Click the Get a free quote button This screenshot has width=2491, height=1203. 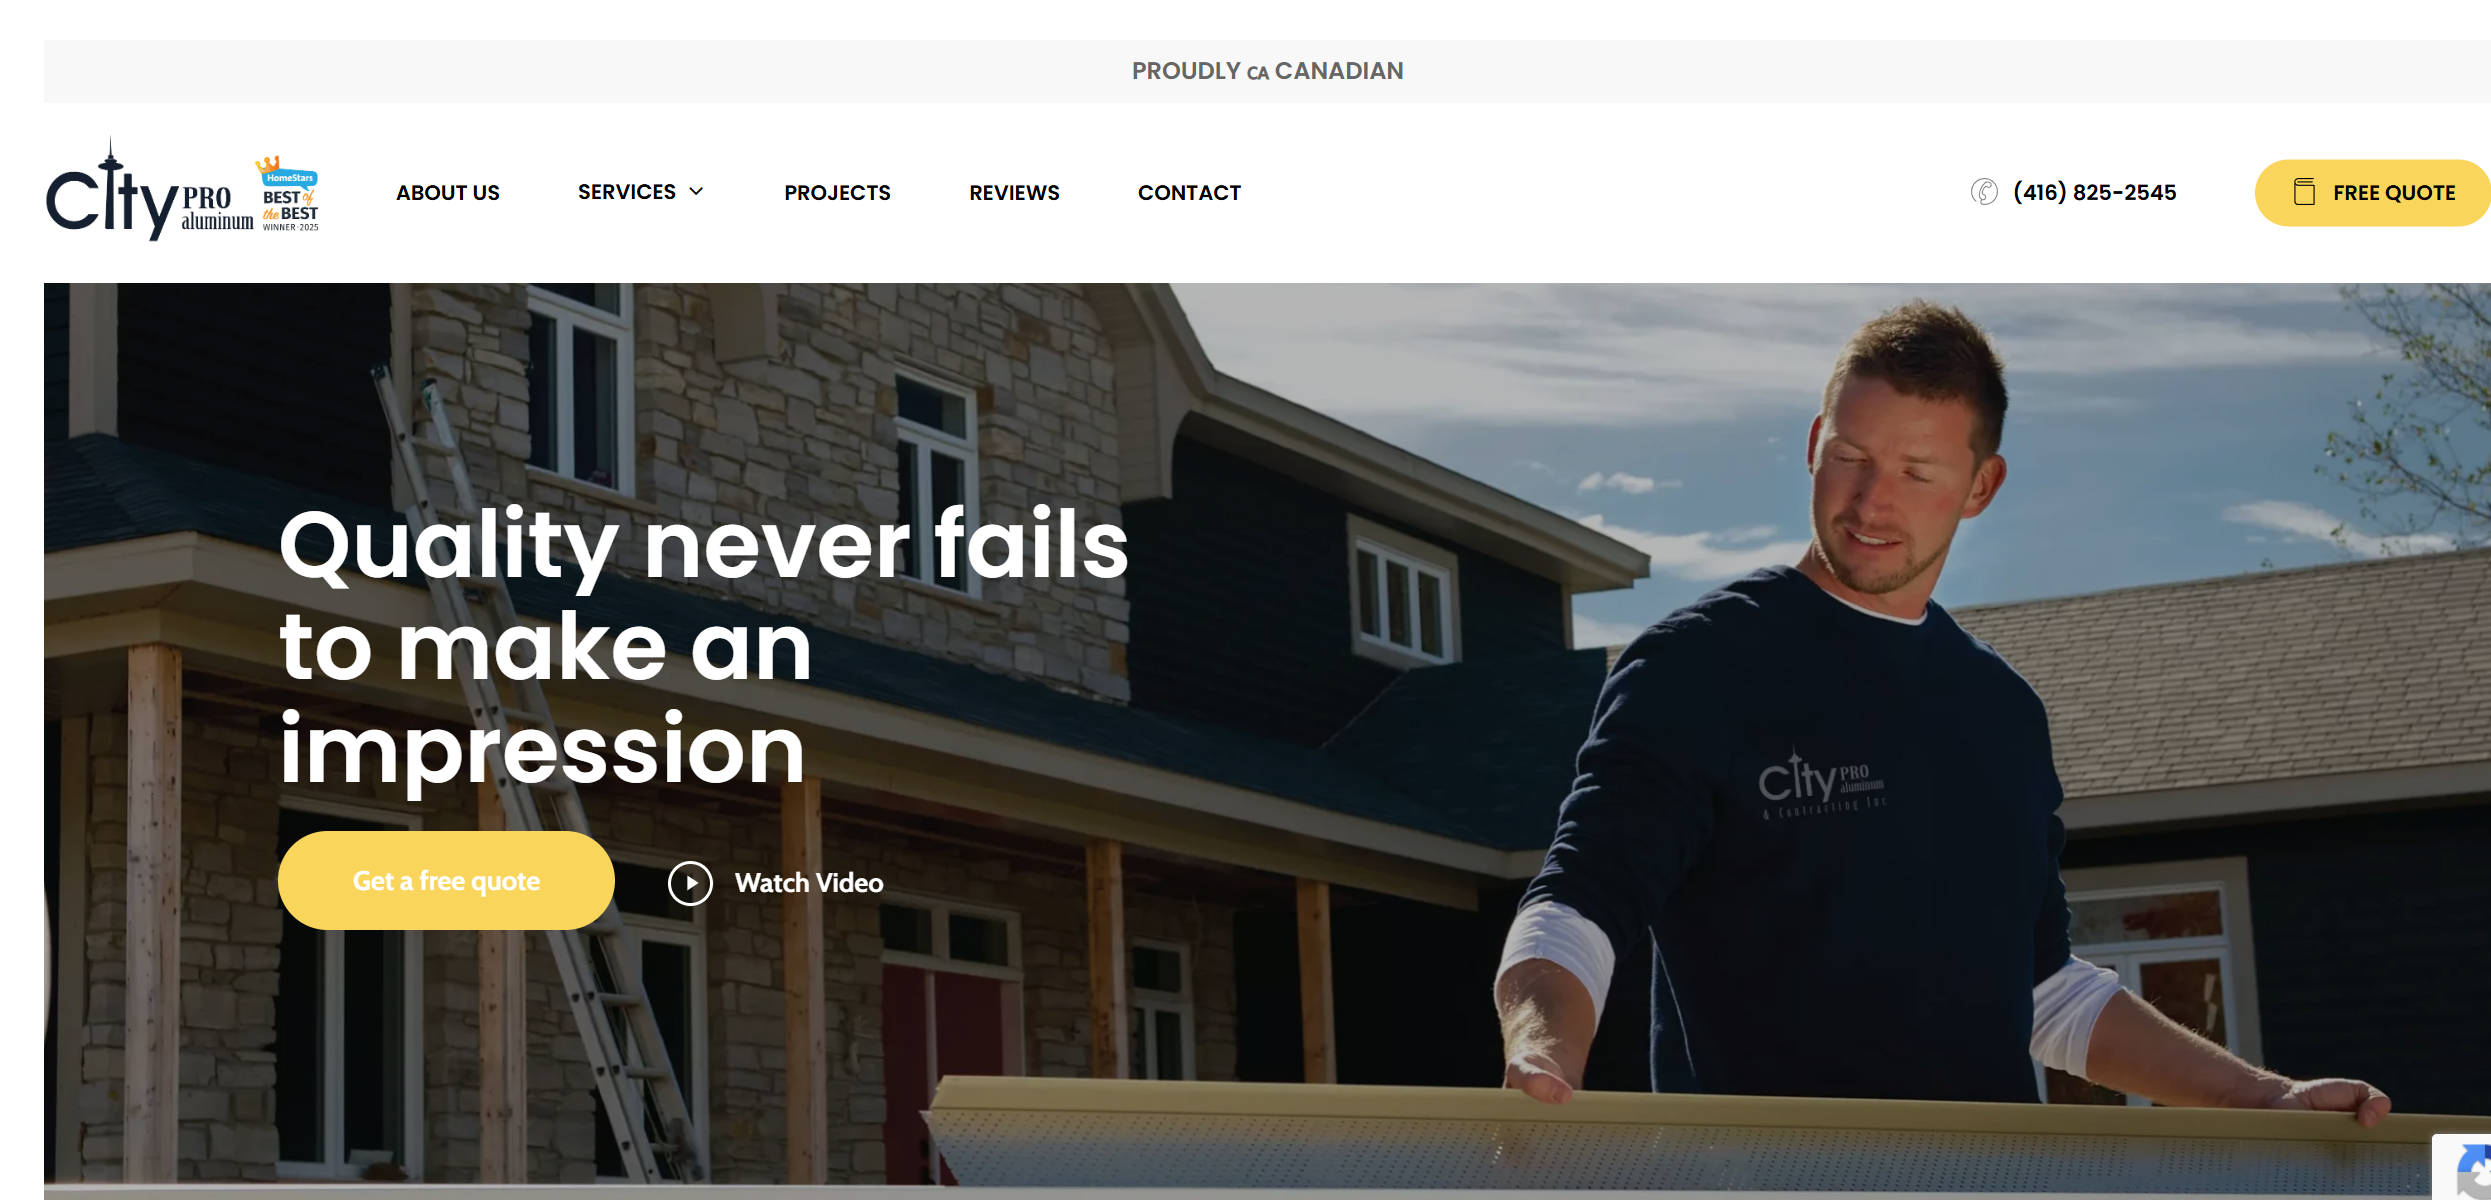pos(446,881)
